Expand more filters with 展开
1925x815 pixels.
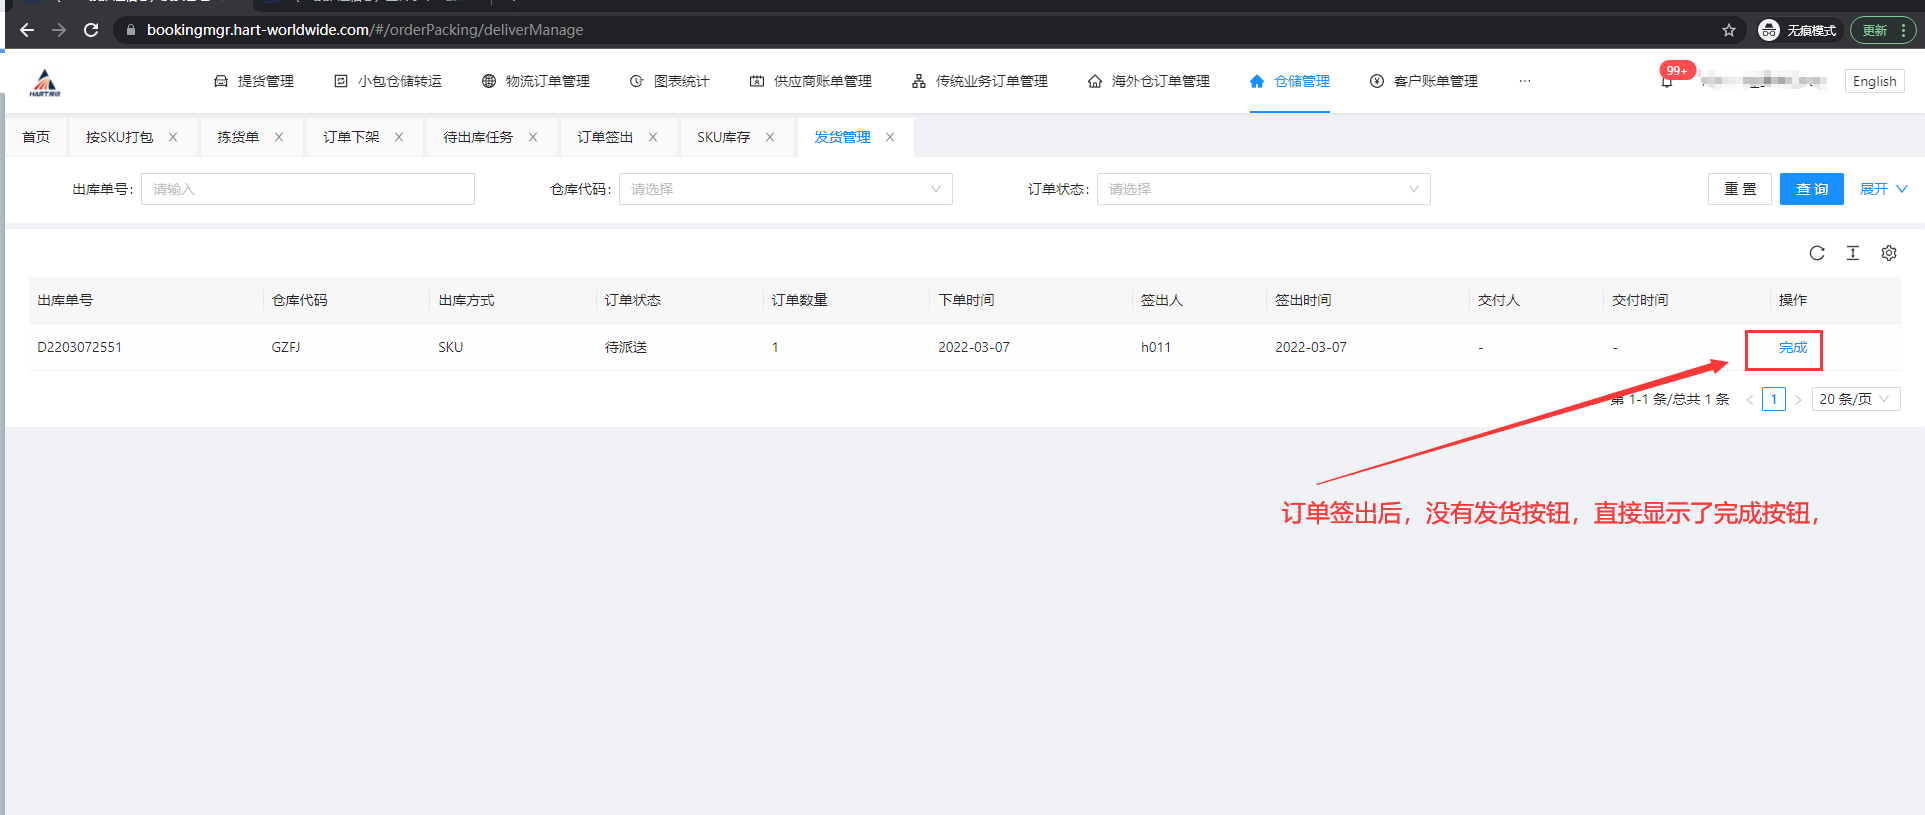1883,189
